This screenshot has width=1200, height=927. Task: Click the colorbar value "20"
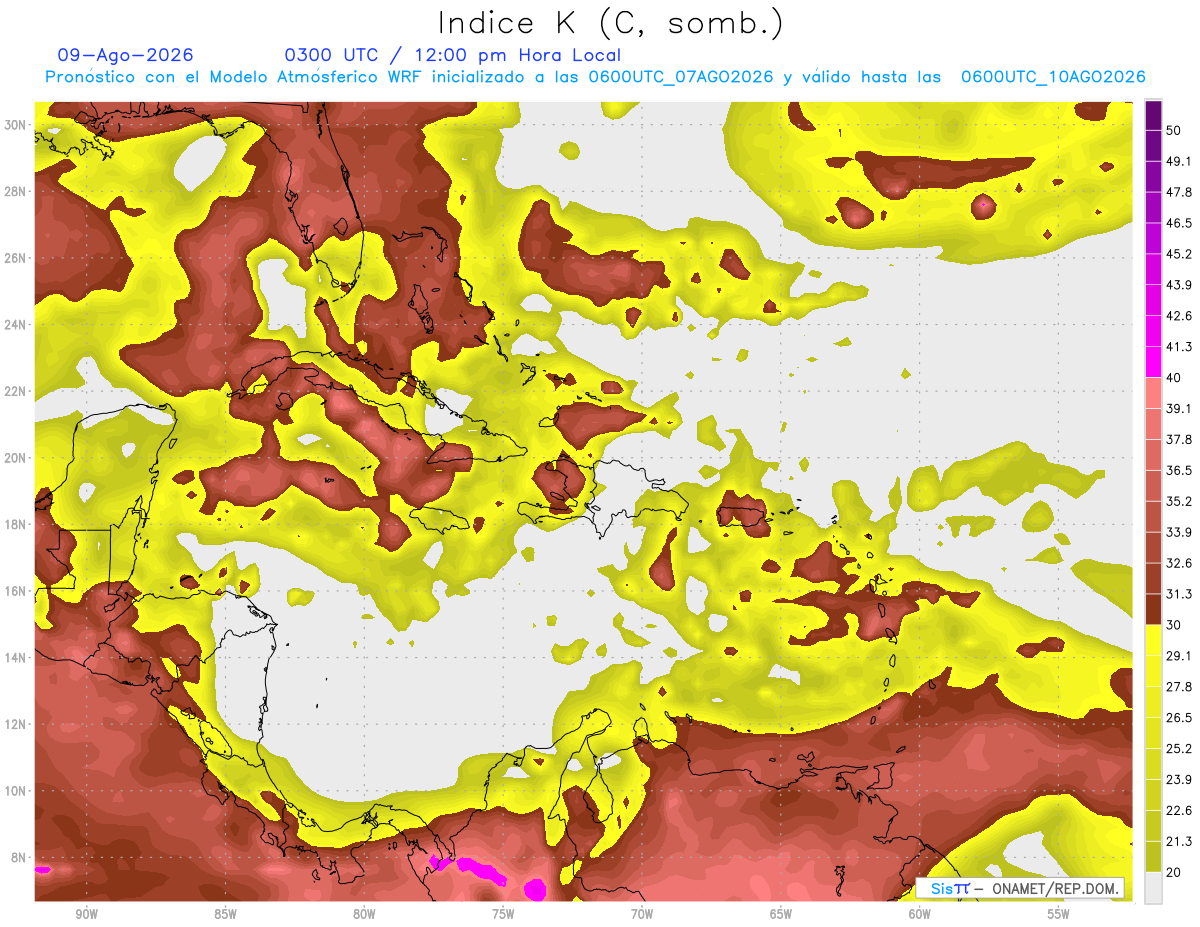click(1175, 872)
